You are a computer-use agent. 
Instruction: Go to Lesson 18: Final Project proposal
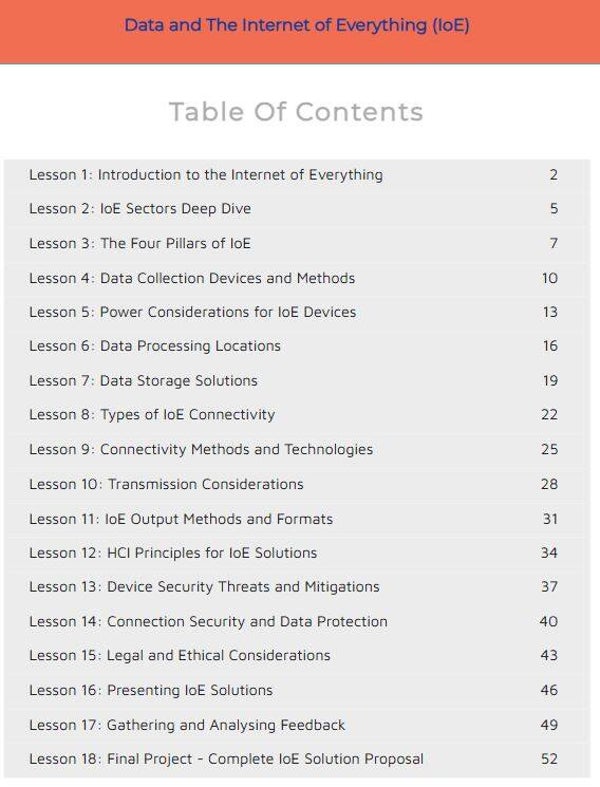(226, 759)
